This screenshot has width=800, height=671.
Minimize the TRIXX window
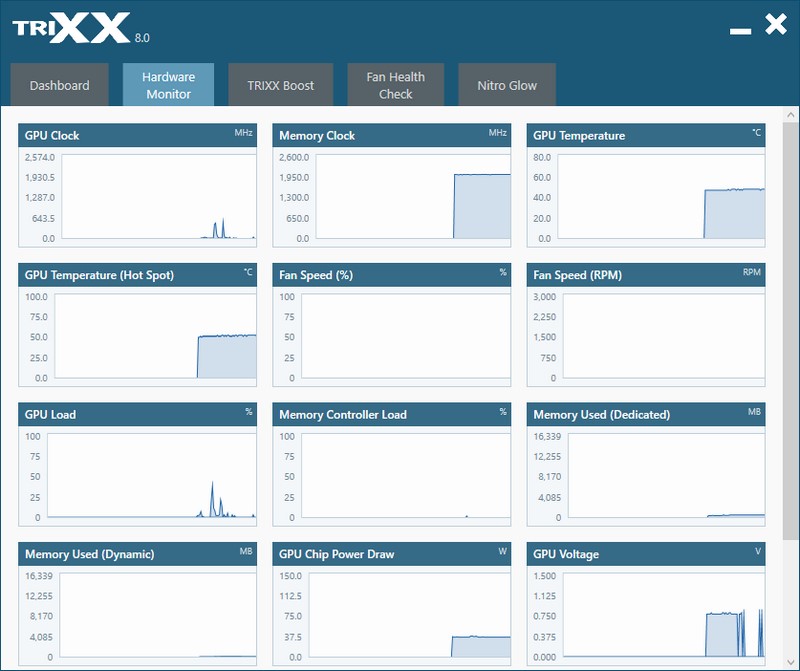pos(740,32)
